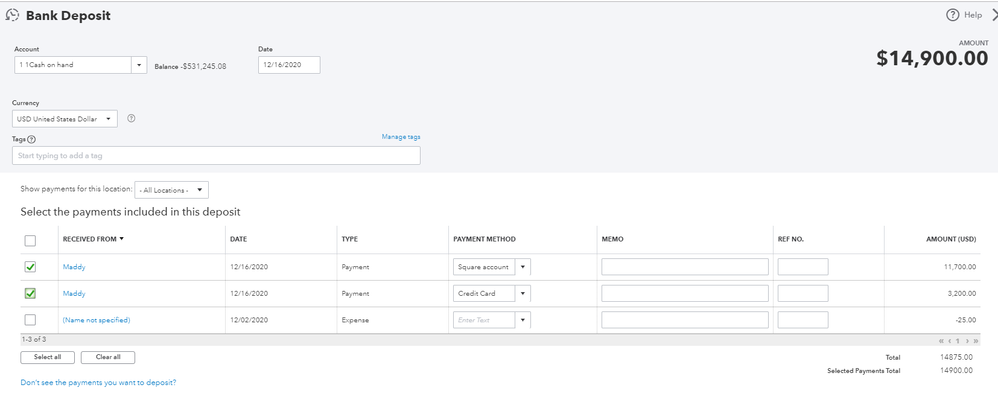Click the 3,200.00 amount cell
This screenshot has width=998, height=396.
tap(962, 293)
